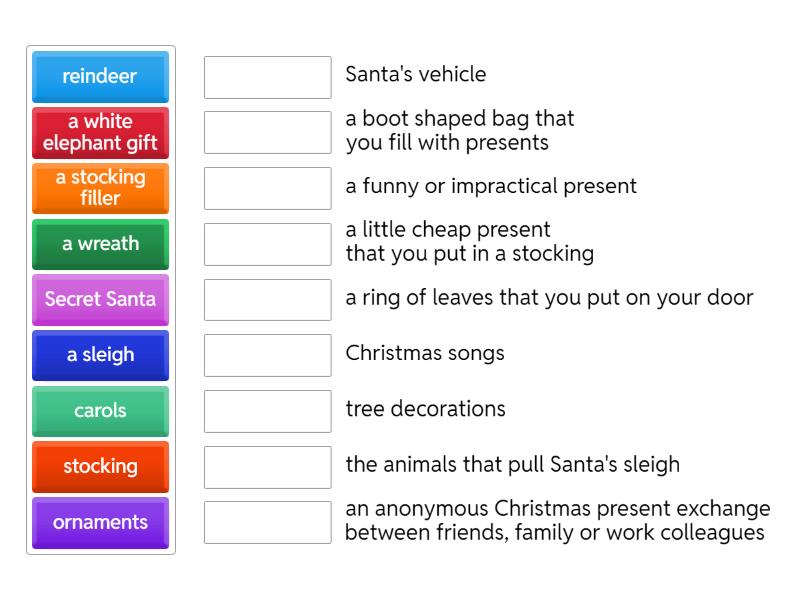Screen dimensions: 800x600
Task: Choose the box beside little cheap present clue
Action: [267, 242]
